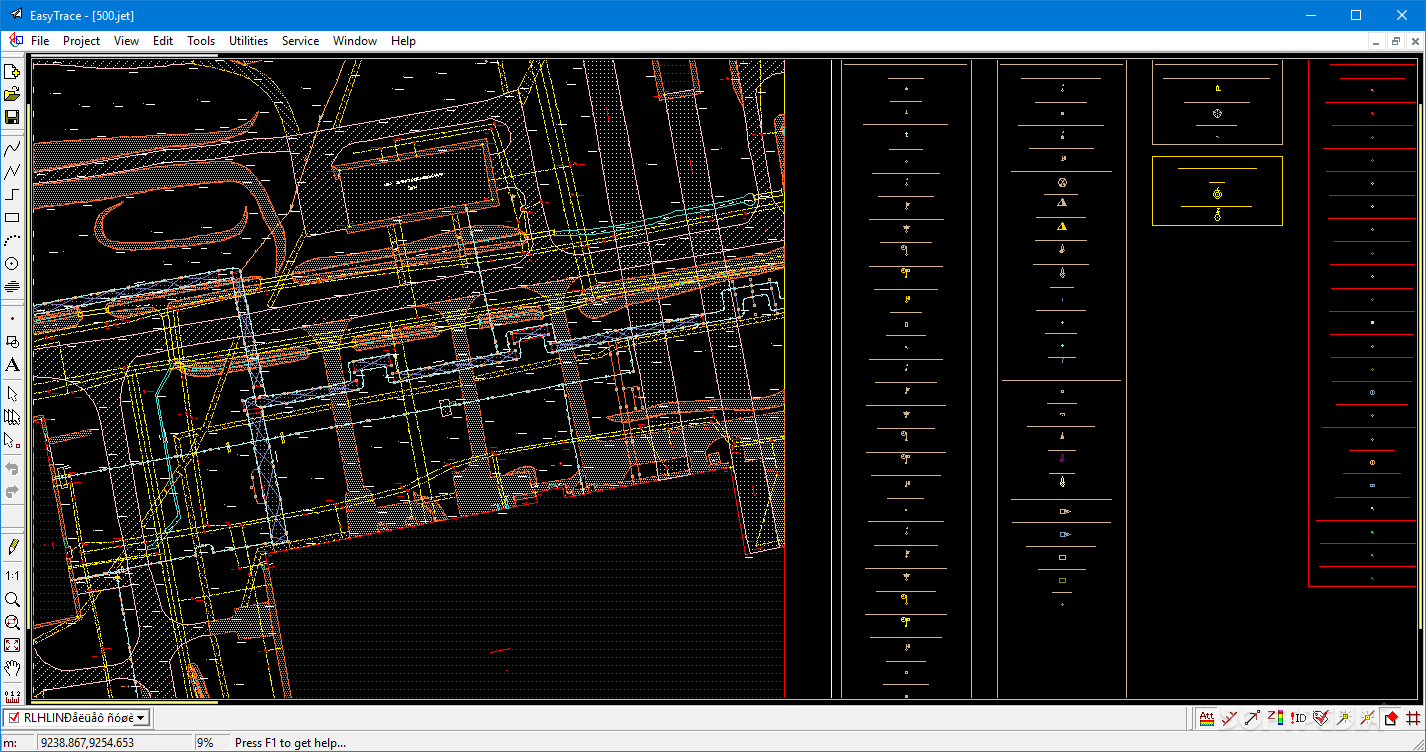The width and height of the screenshot is (1426, 752).
Task: Save the project with the floppy disk icon
Action: 12,118
